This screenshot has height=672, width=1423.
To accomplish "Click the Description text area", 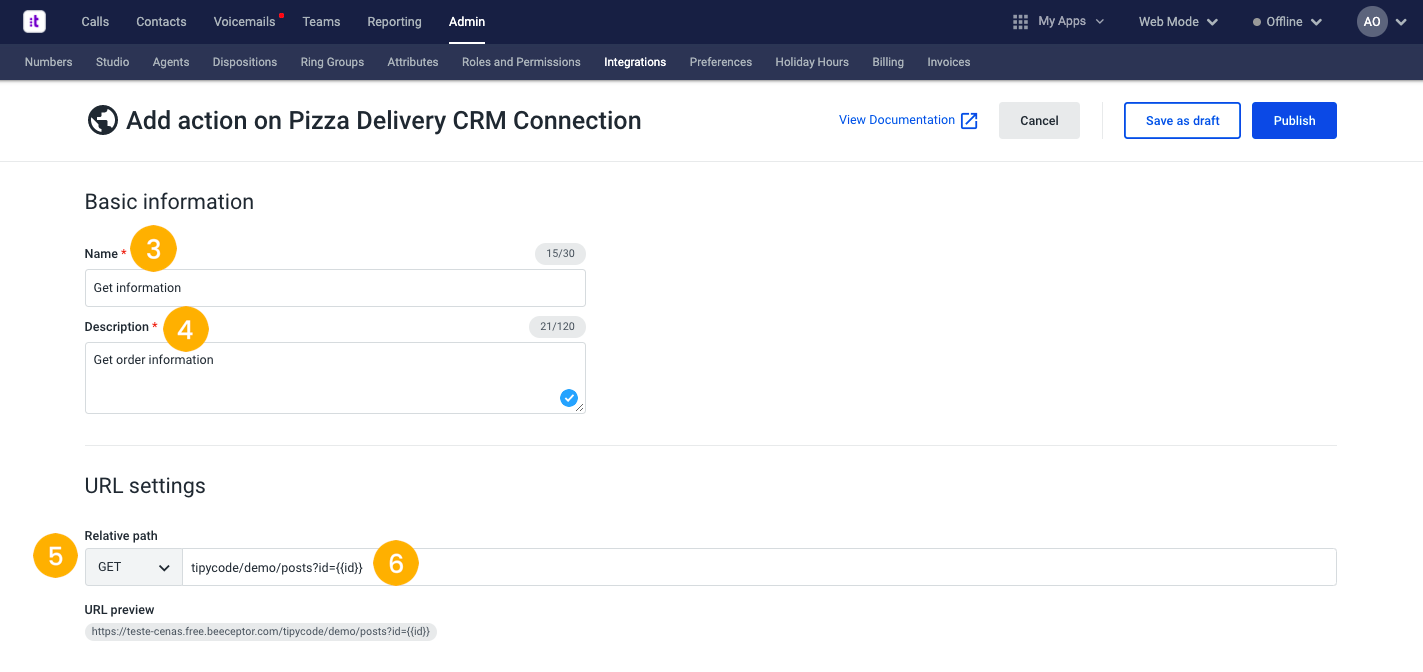I will (335, 378).
